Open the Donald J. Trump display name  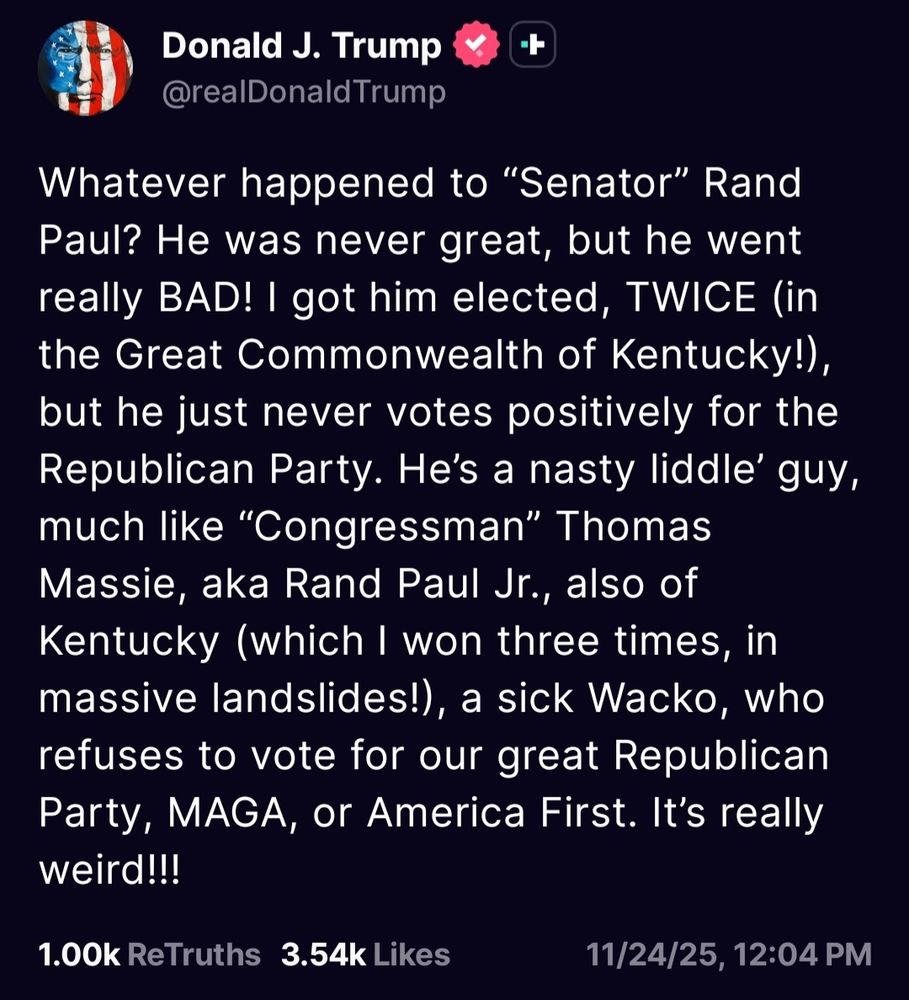tap(302, 45)
